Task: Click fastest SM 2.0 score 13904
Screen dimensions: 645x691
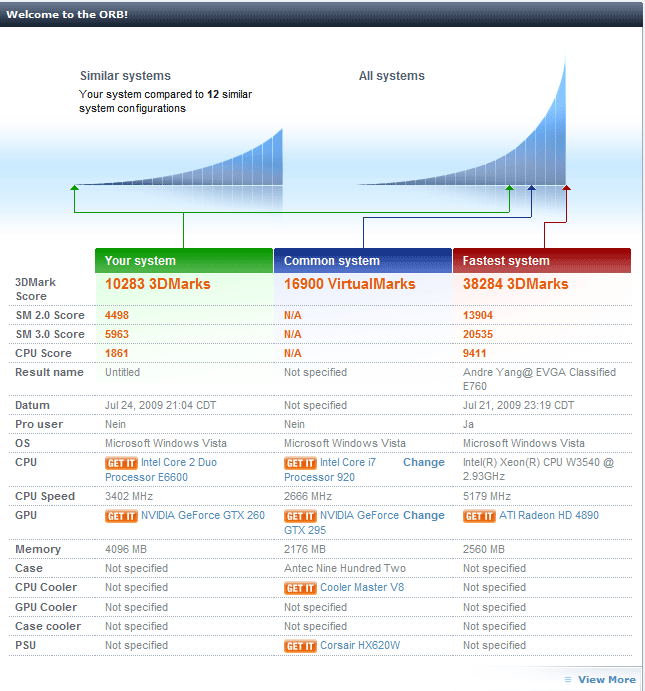Action: (478, 315)
